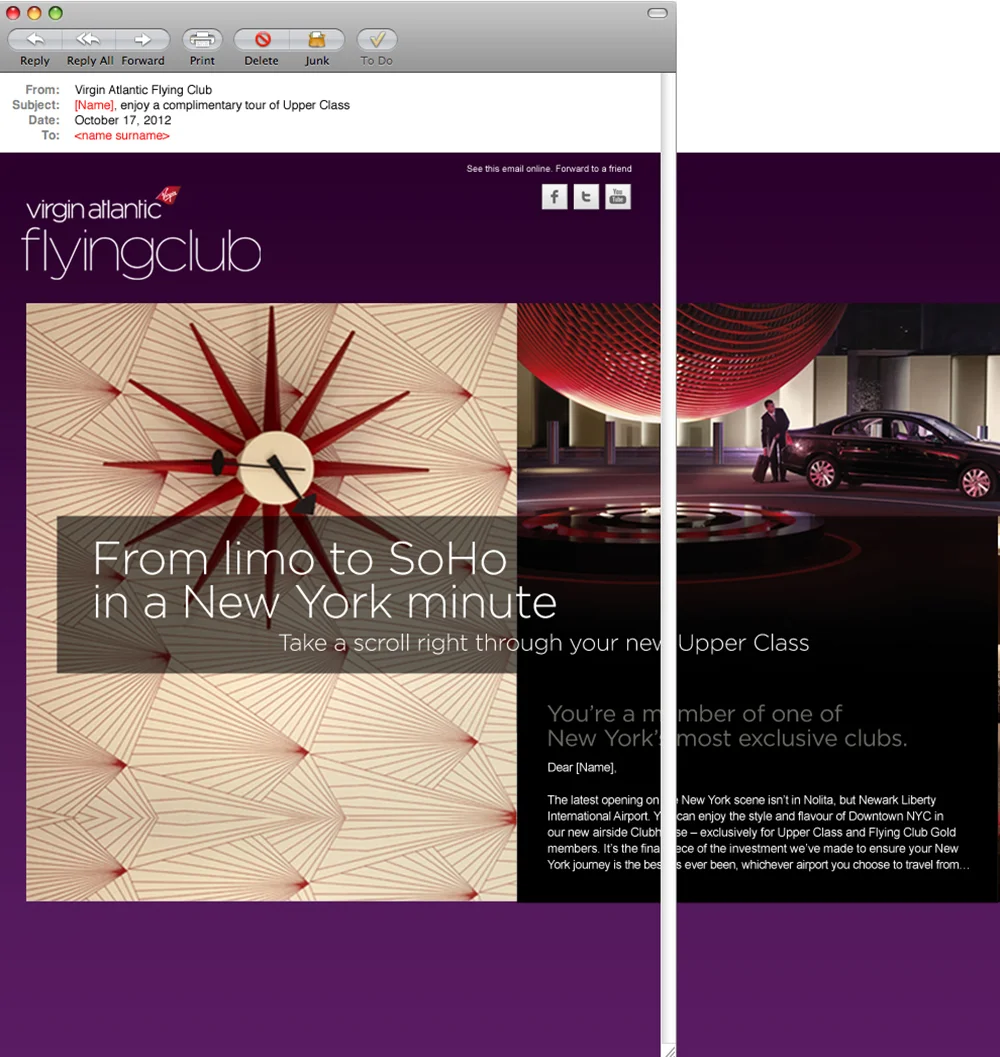Click the Virgin Atlantic Flying Club logo
This screenshot has height=1057, width=1000.
tap(141, 233)
